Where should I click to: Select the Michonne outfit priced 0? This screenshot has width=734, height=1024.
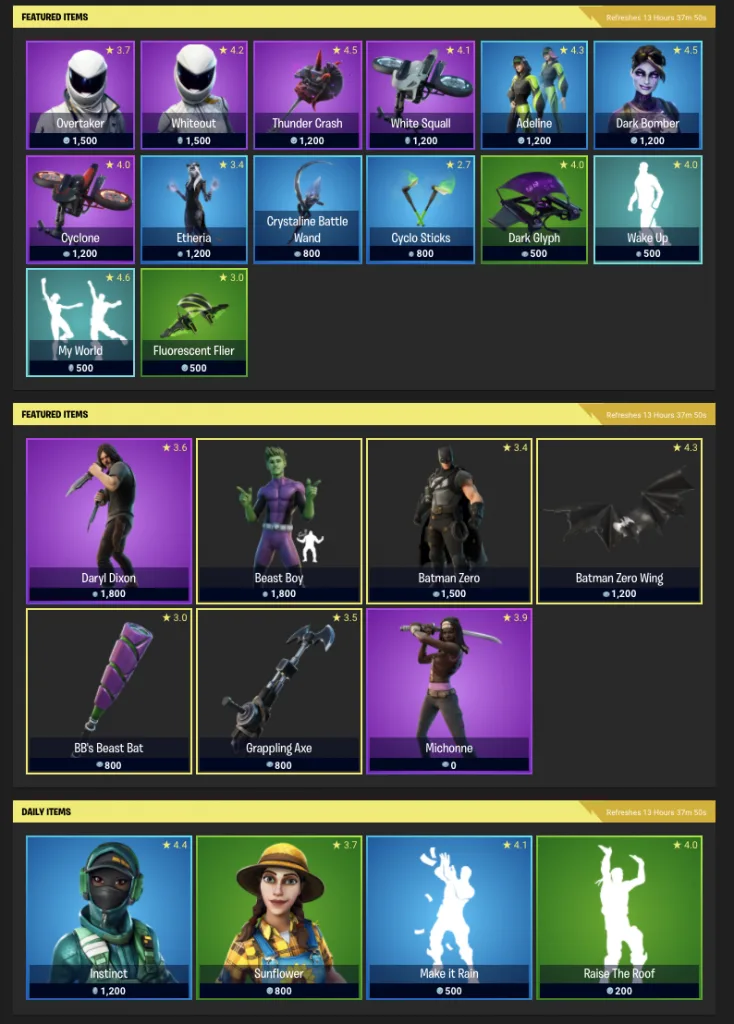point(449,691)
